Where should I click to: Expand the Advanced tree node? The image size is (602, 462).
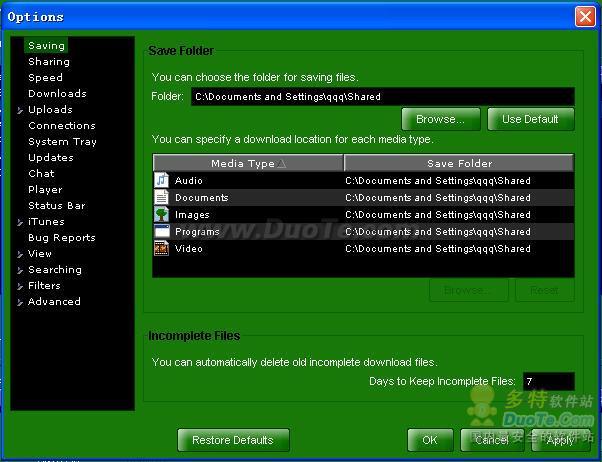click(x=20, y=303)
